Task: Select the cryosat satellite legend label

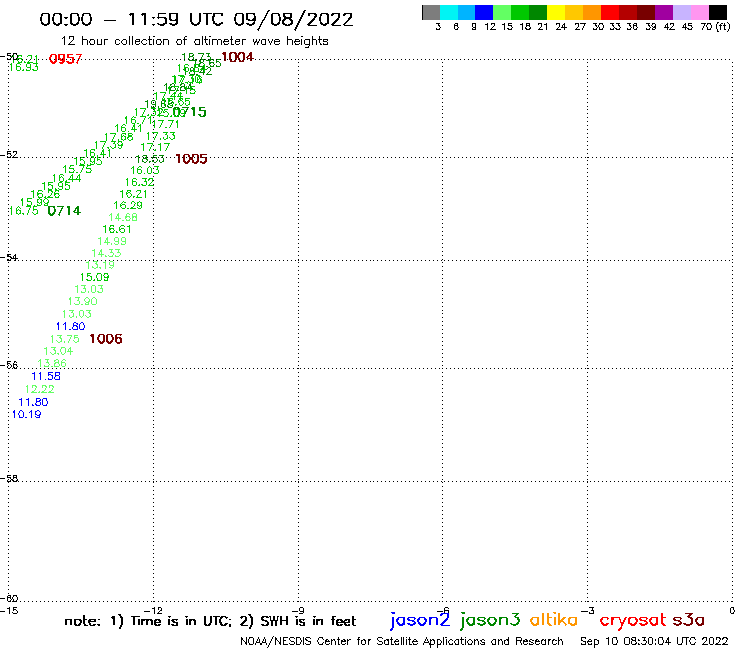Action: coord(632,621)
